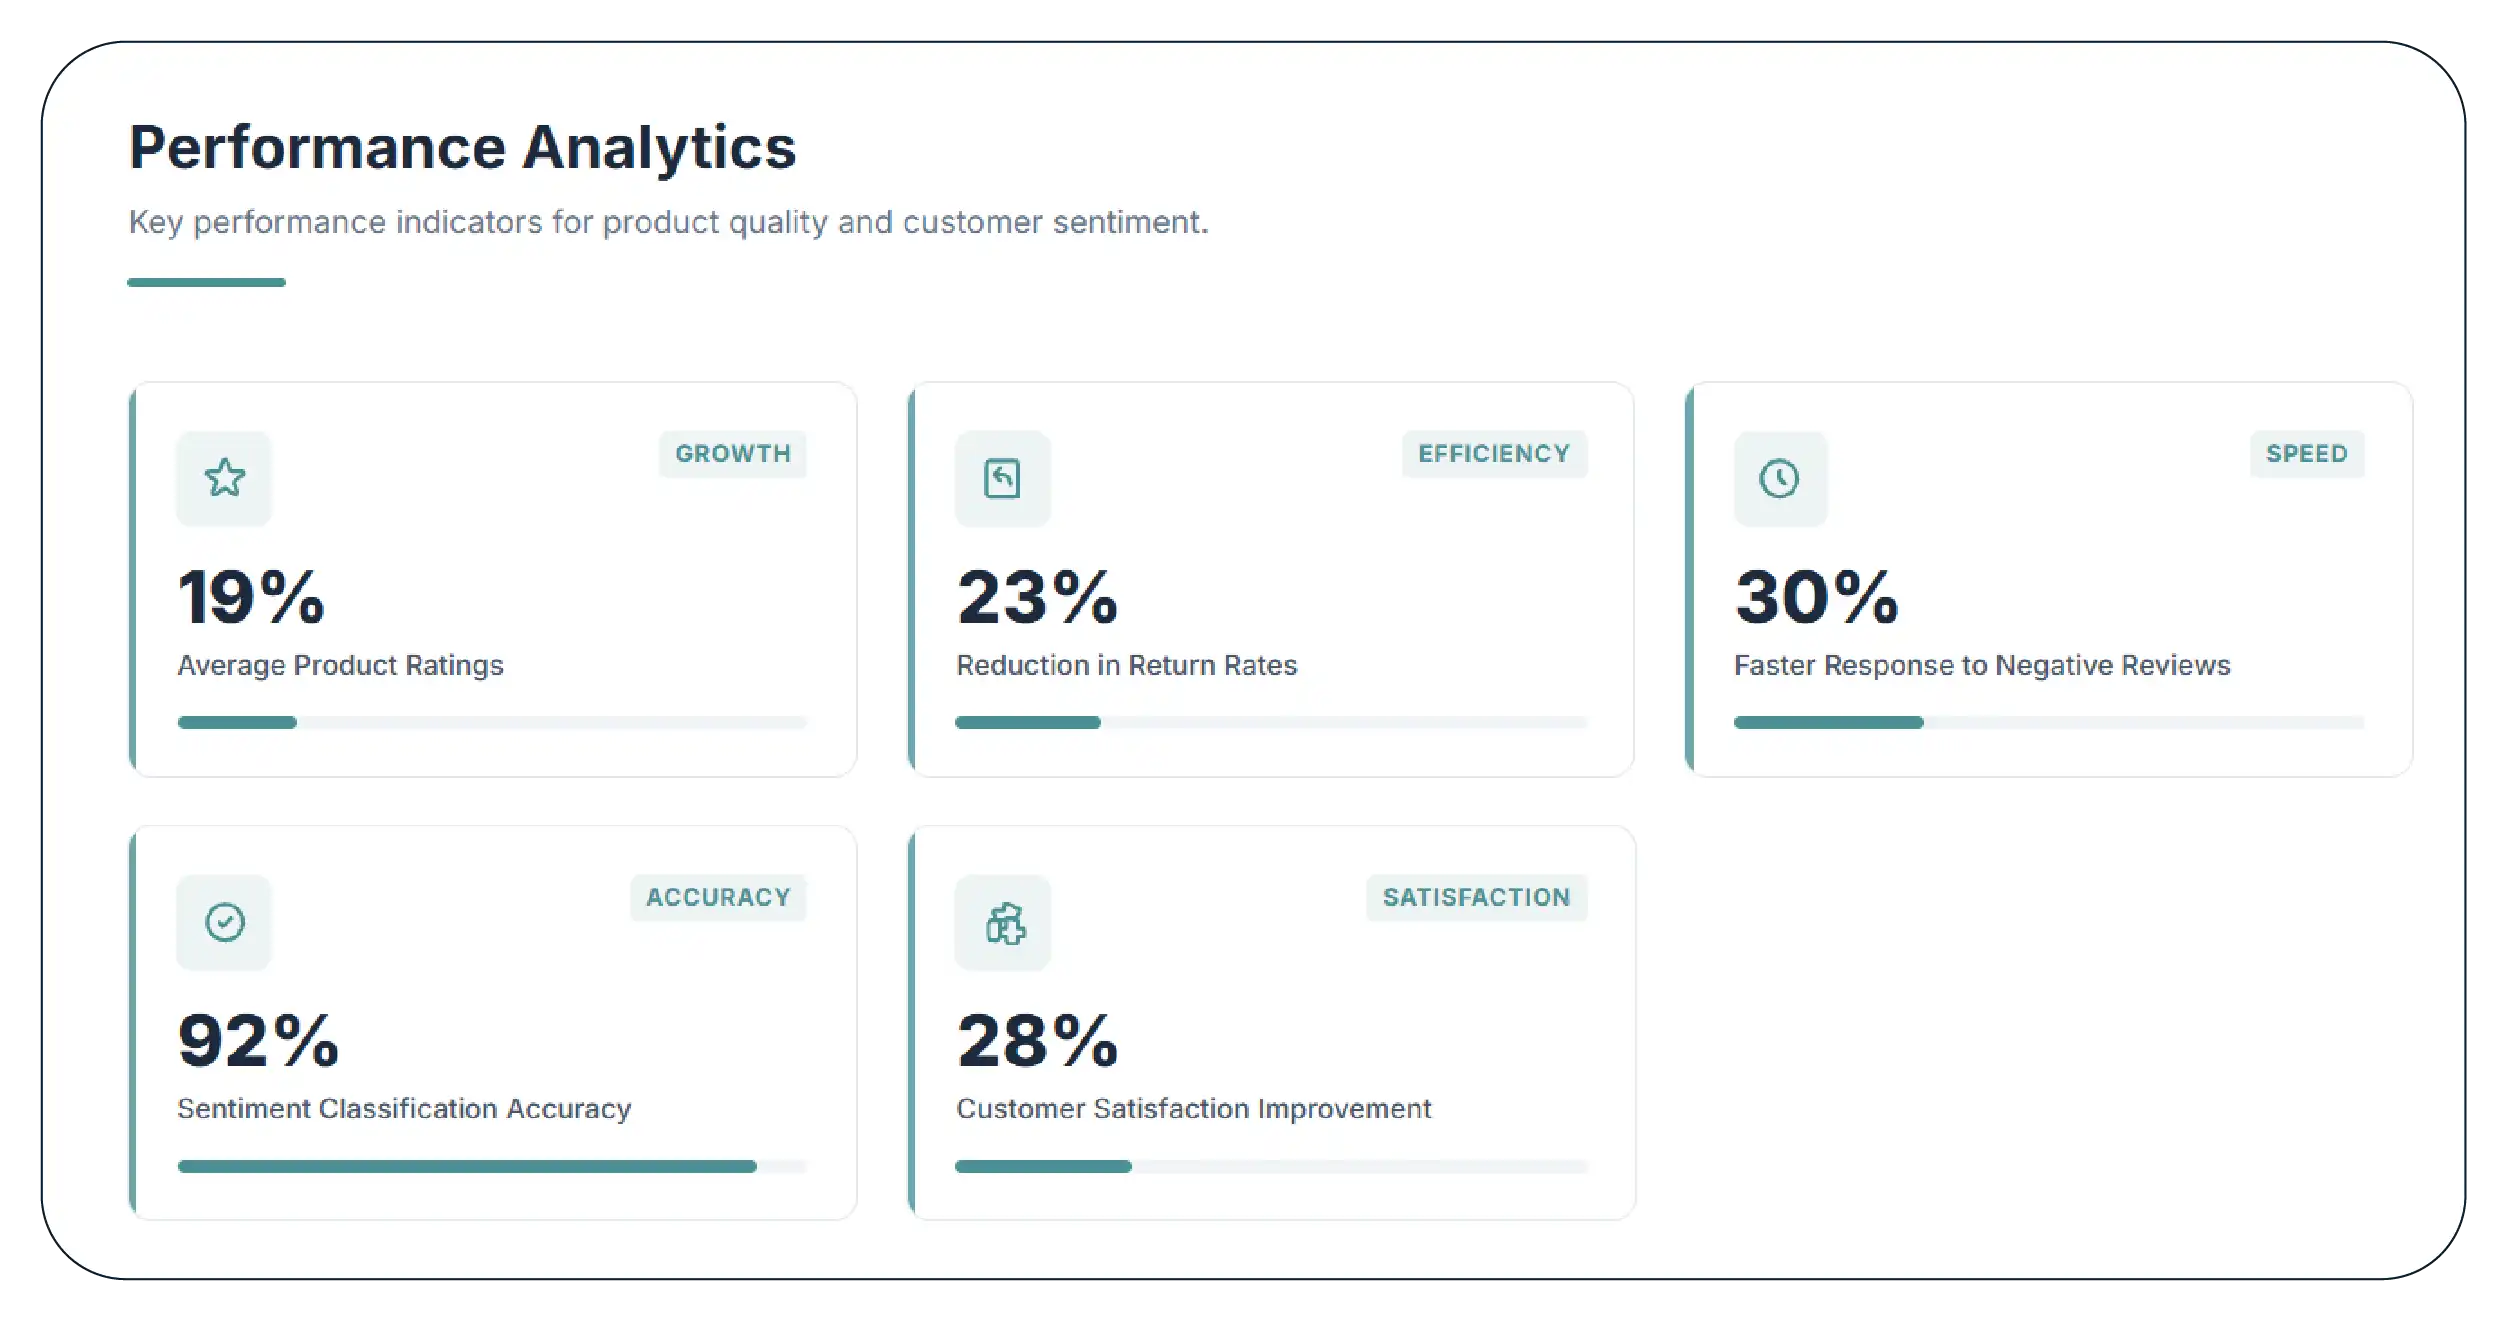
Task: Click the puzzle piece icon on Satisfaction card
Action: 1002,921
